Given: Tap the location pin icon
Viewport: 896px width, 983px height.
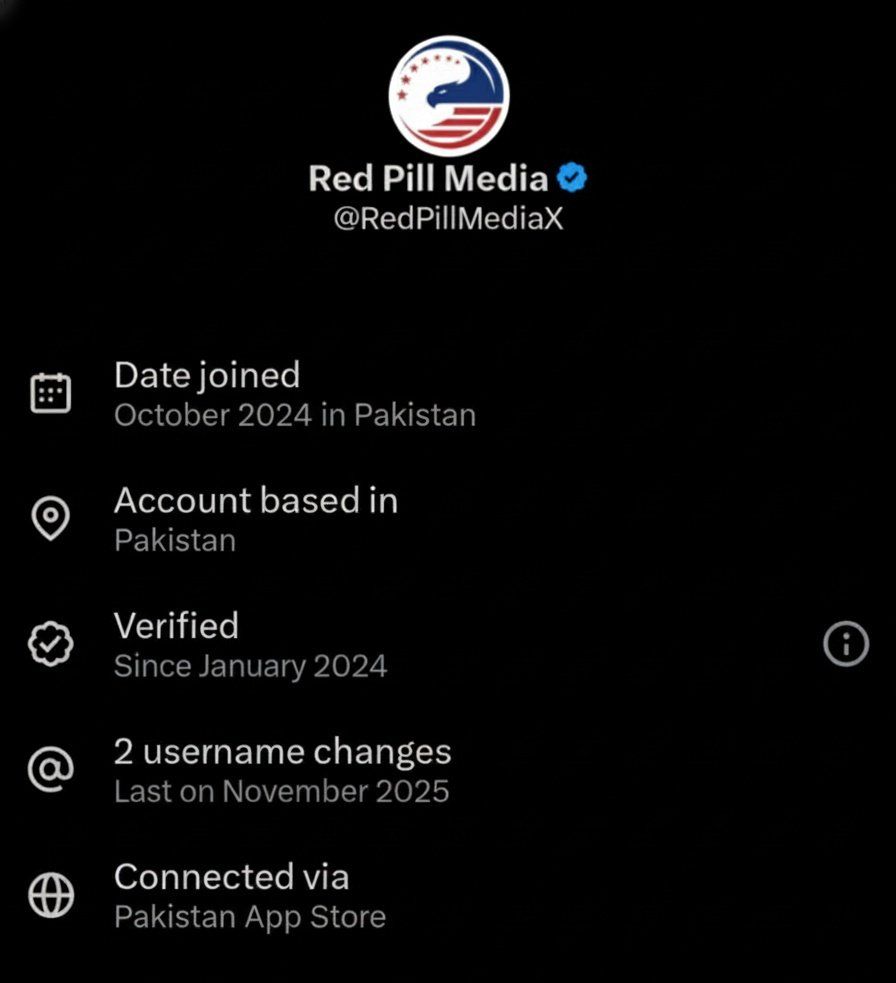Looking at the screenshot, I should point(51,518).
